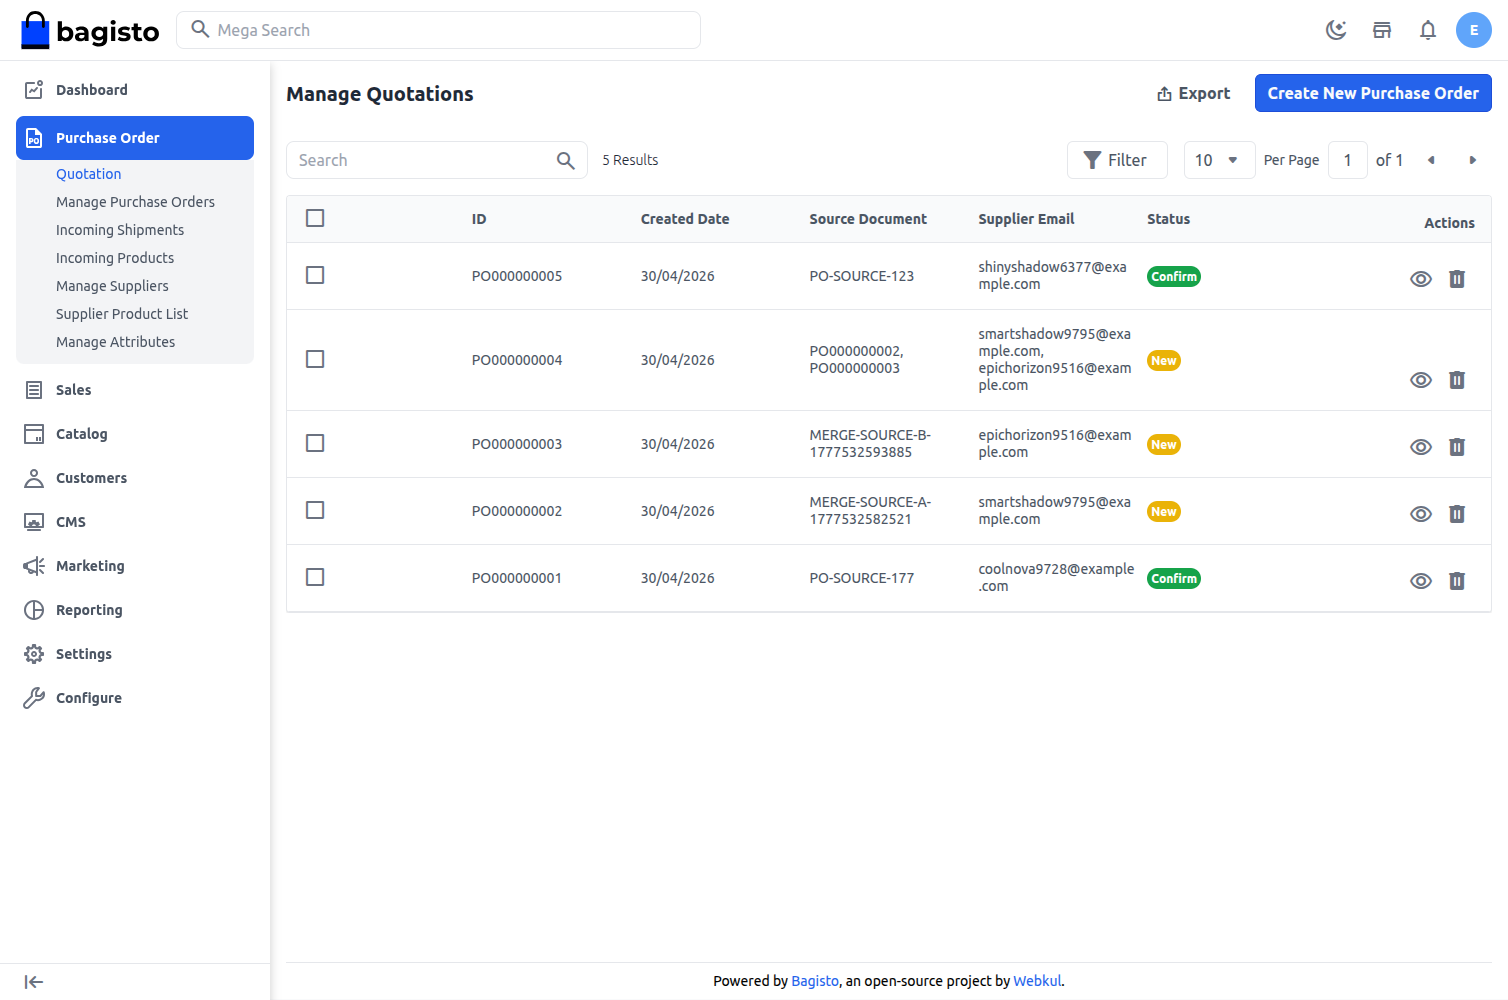Open the per-page dropdown showing 10
Screen dimensions: 1508x1000
pos(1219,160)
